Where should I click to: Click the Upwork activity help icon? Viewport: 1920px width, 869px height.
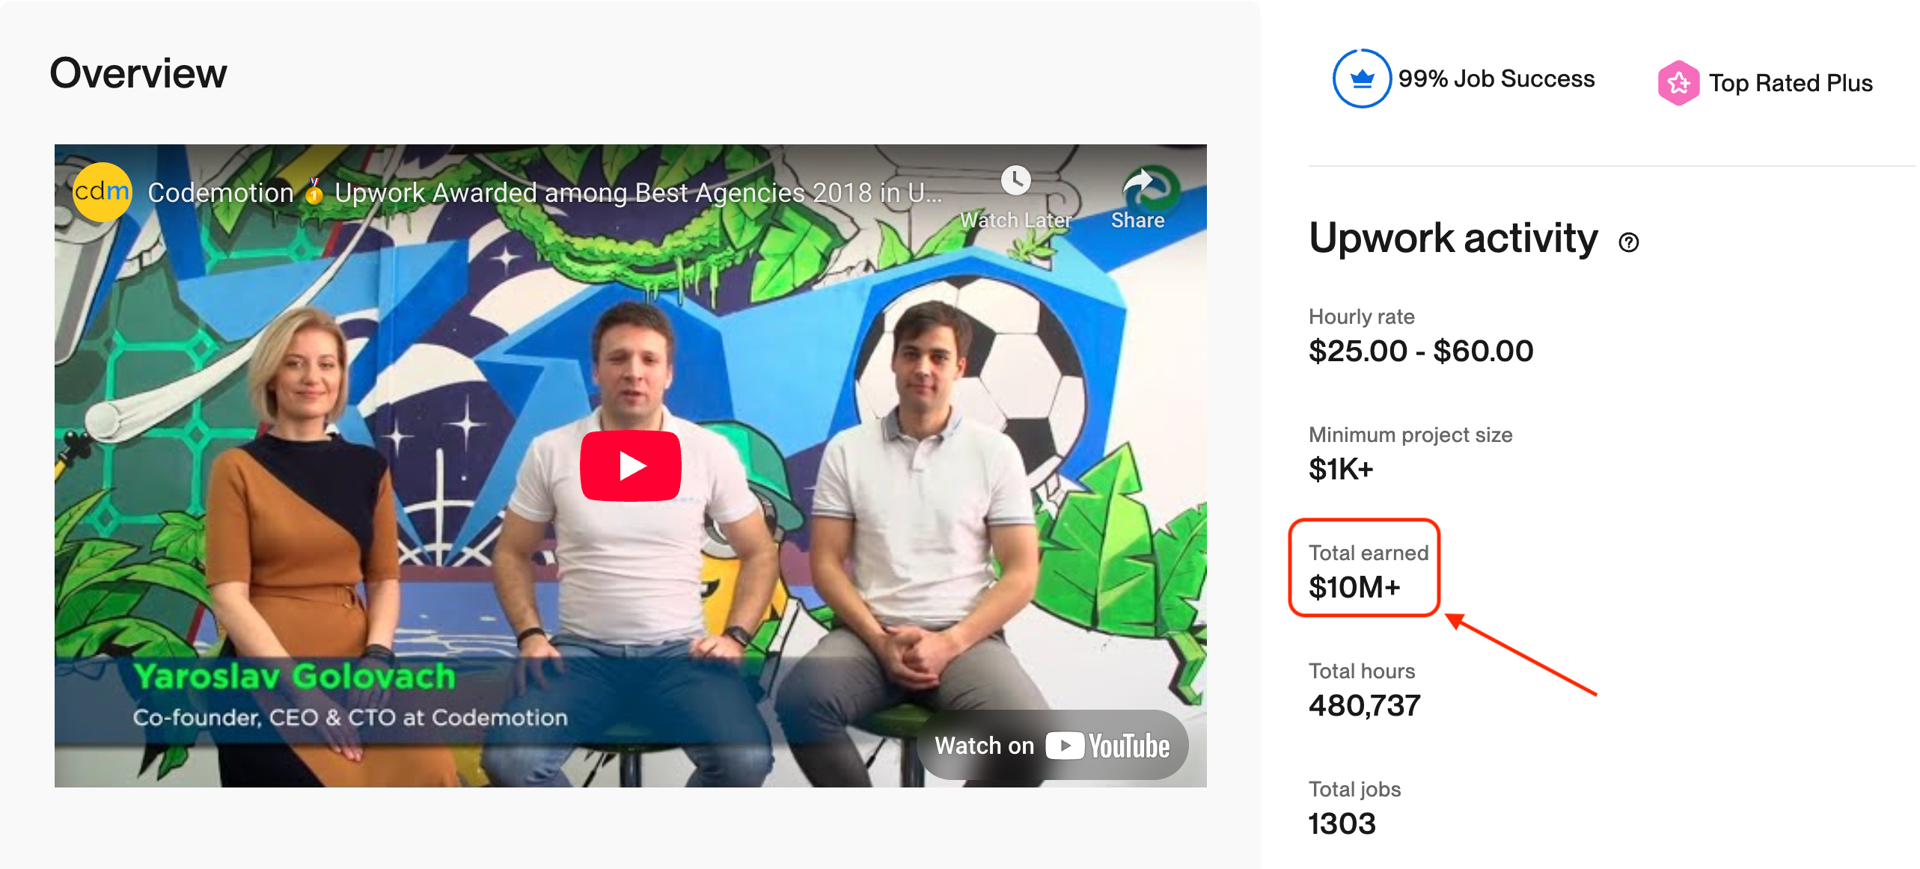pos(1629,242)
